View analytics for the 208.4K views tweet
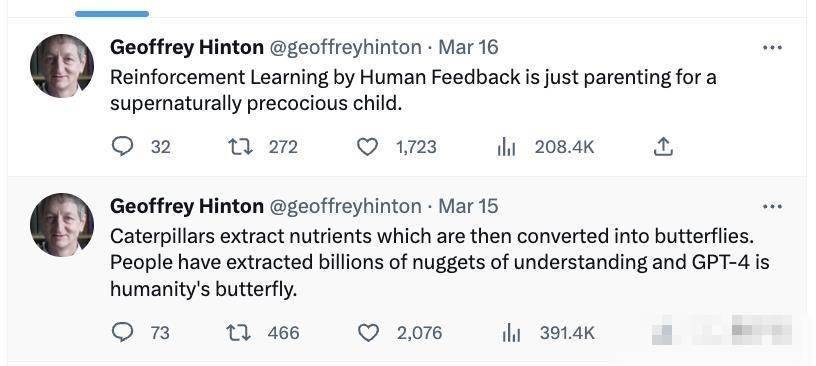Viewport: 816px width, 366px height. click(506, 148)
